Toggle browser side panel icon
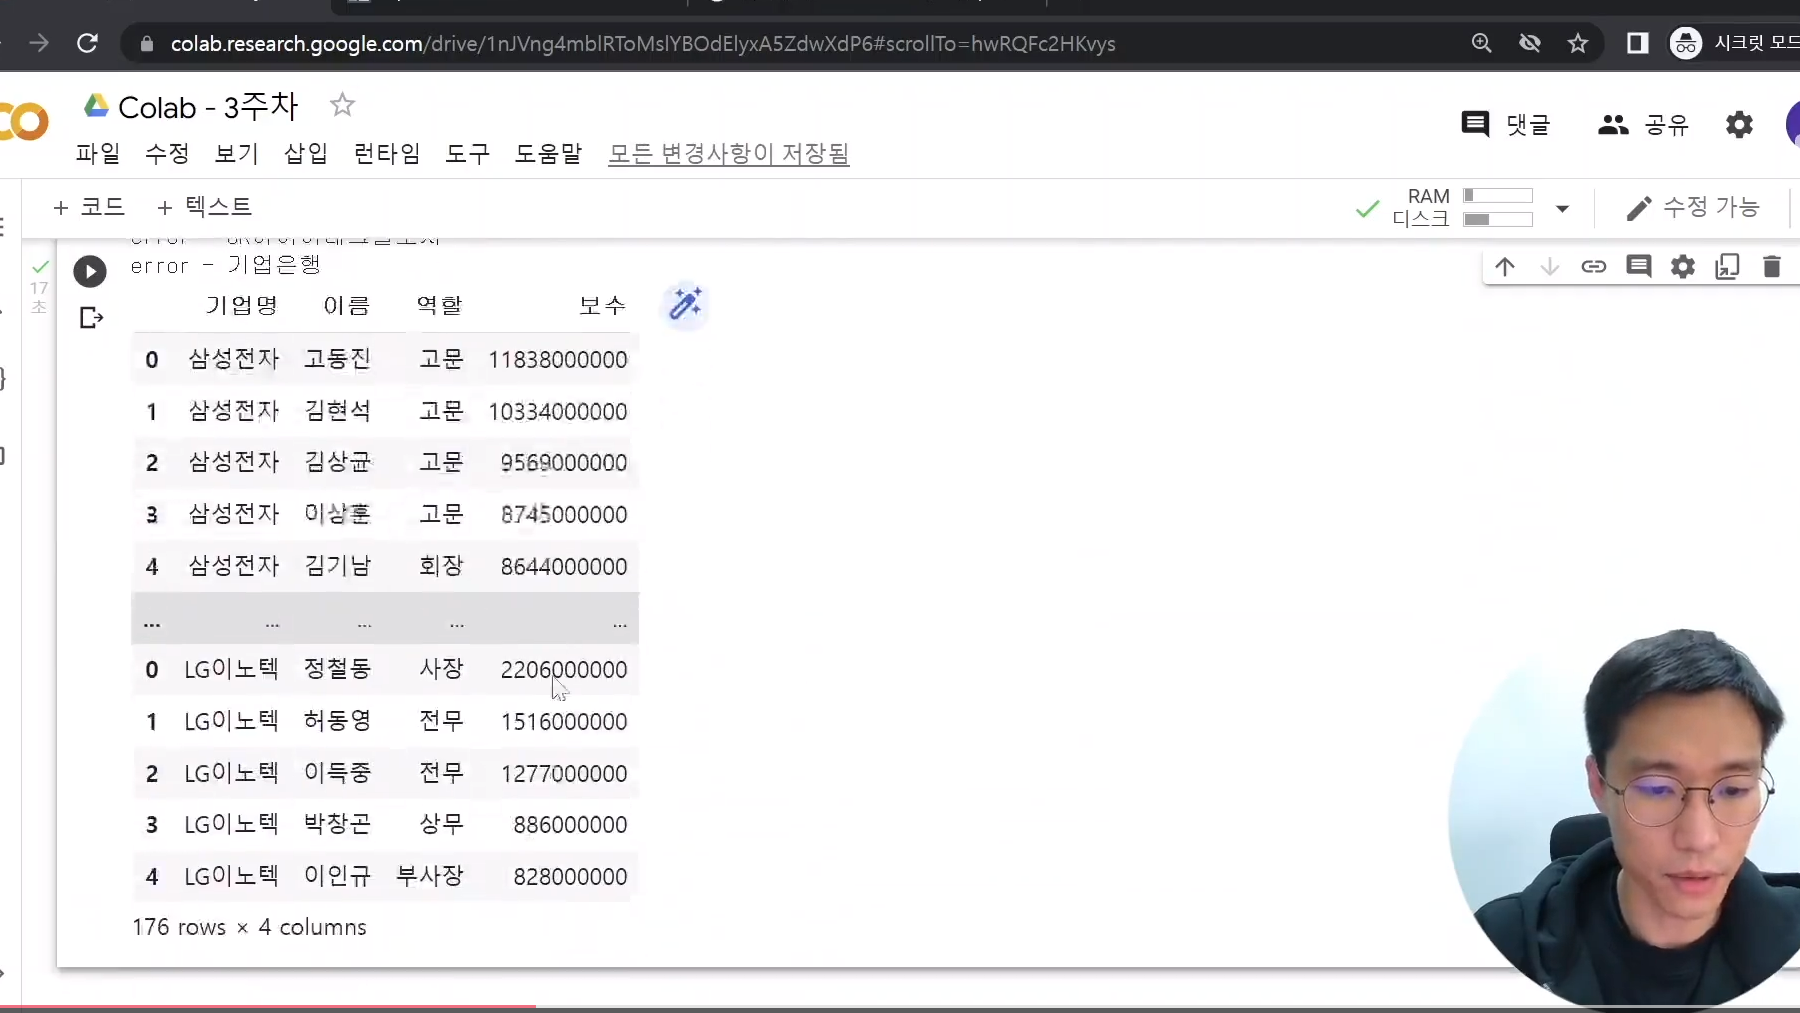The image size is (1800, 1013). 1637,43
